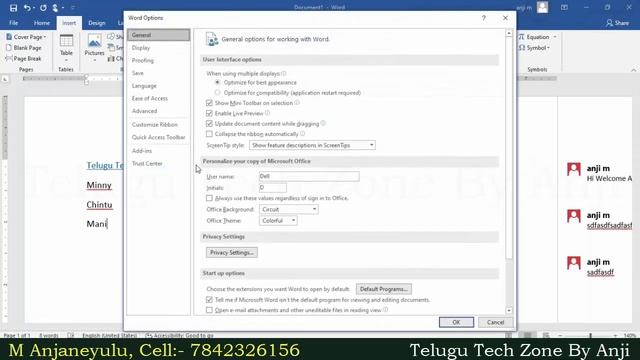Image resolution: width=640 pixels, height=360 pixels.
Task: Switch to the Home tab
Action: (x=42, y=23)
